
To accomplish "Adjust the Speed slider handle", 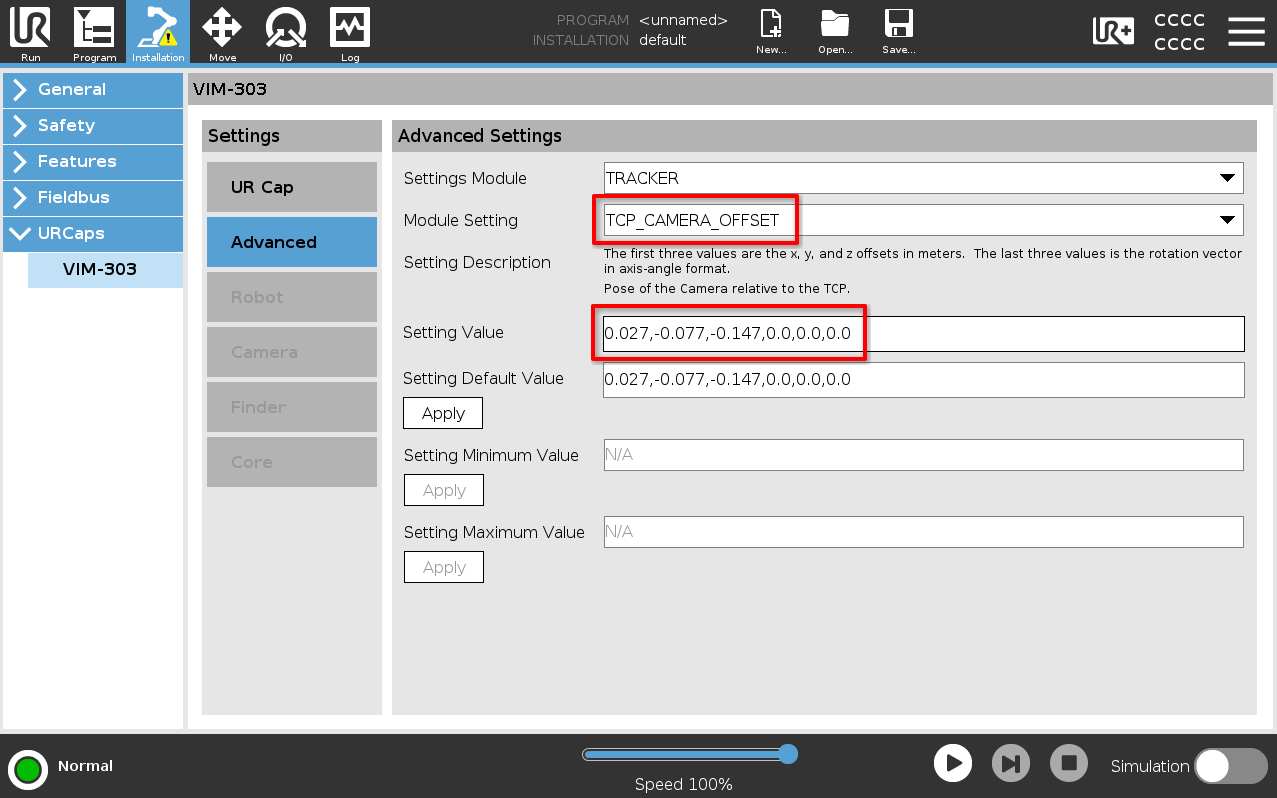I will click(x=788, y=754).
